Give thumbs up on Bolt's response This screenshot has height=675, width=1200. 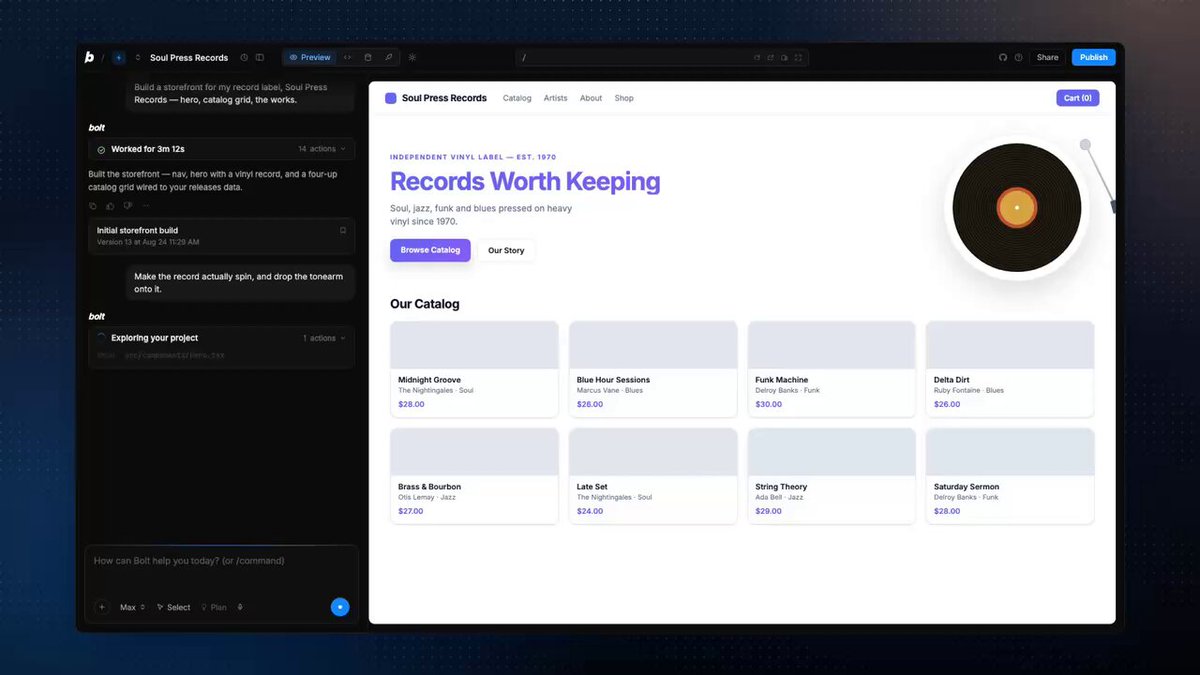(x=110, y=206)
